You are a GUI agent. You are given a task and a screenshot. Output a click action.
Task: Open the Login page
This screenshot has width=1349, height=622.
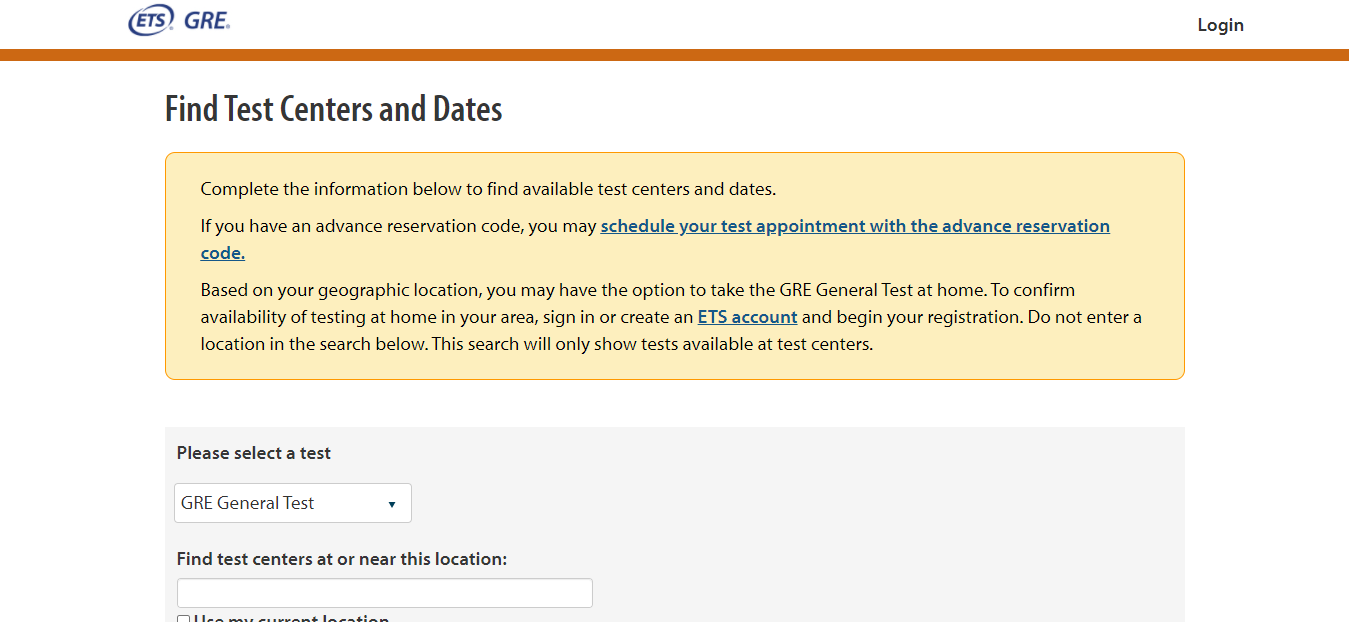coord(1220,25)
